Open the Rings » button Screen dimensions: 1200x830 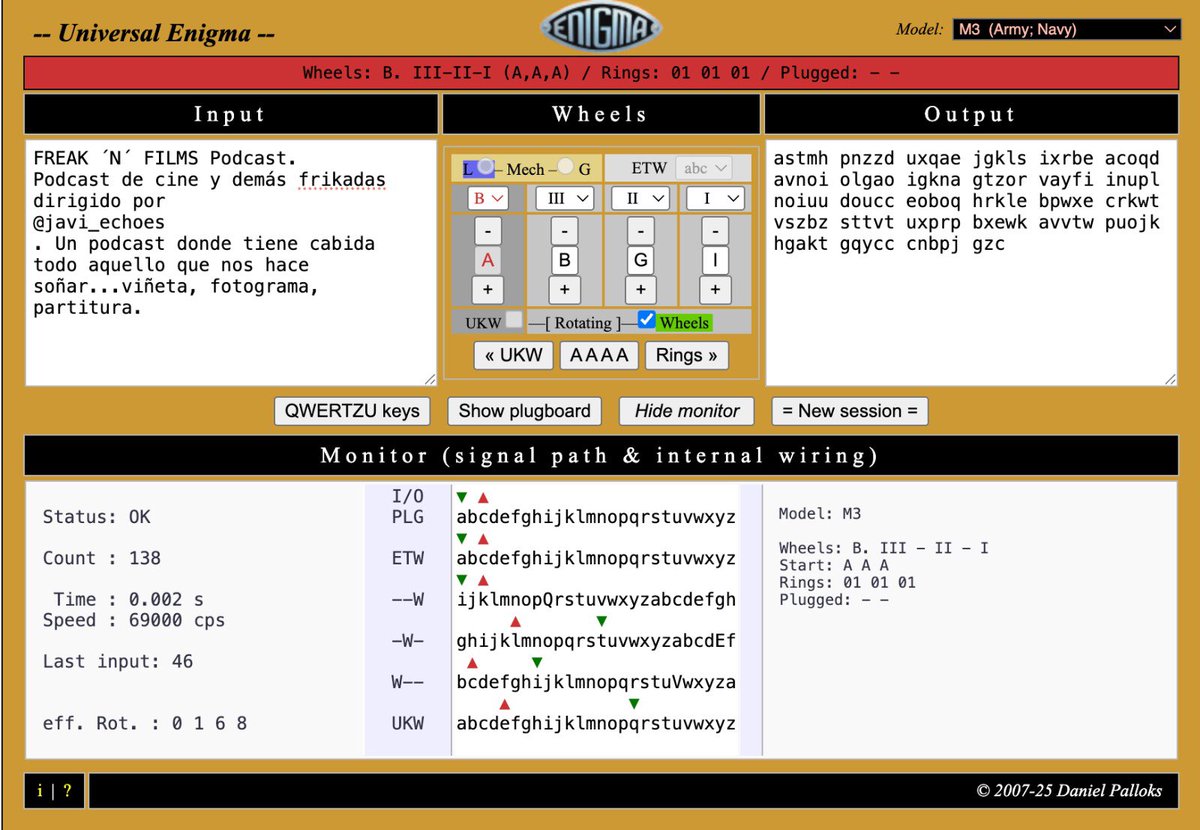click(686, 355)
